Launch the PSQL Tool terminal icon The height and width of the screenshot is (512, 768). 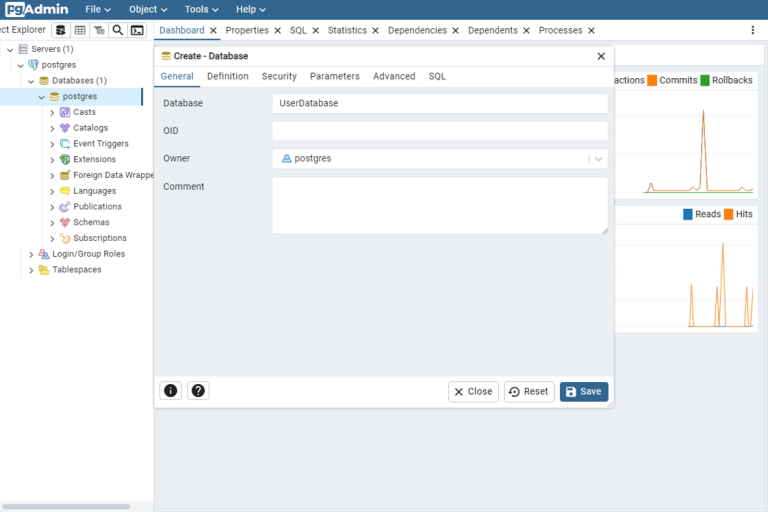coord(137,30)
